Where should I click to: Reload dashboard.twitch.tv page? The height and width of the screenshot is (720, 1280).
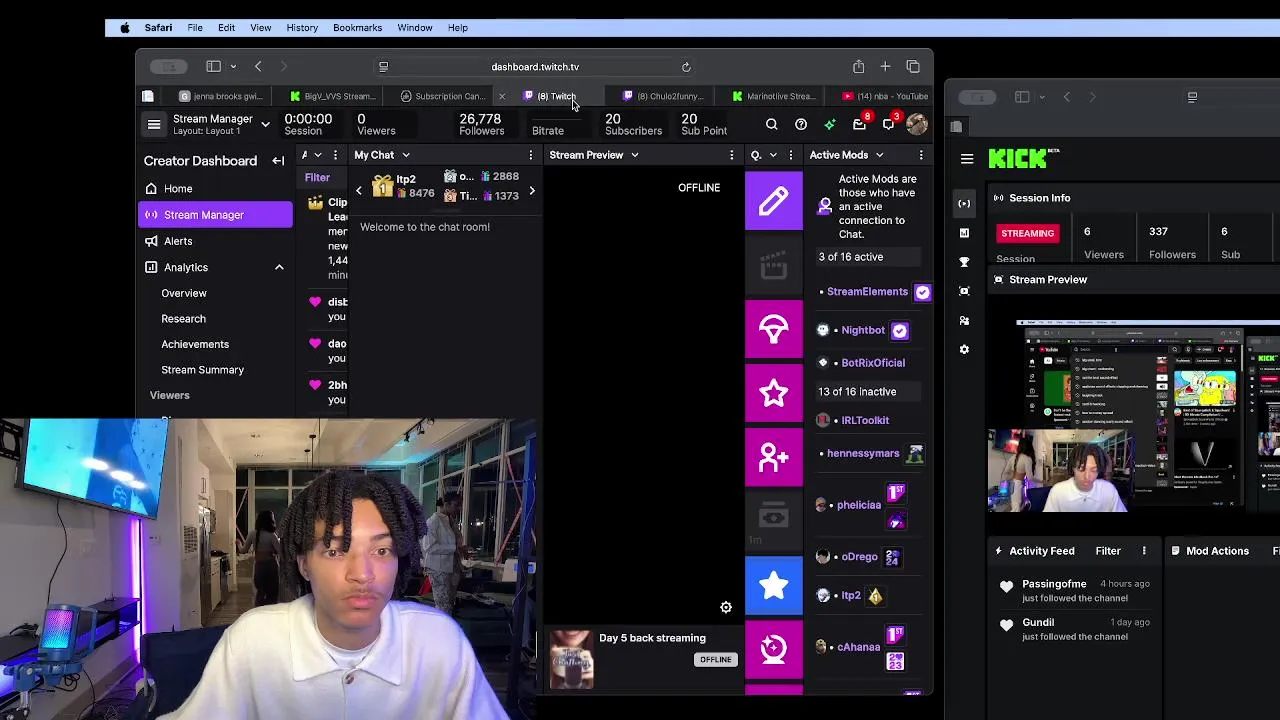[x=686, y=67]
